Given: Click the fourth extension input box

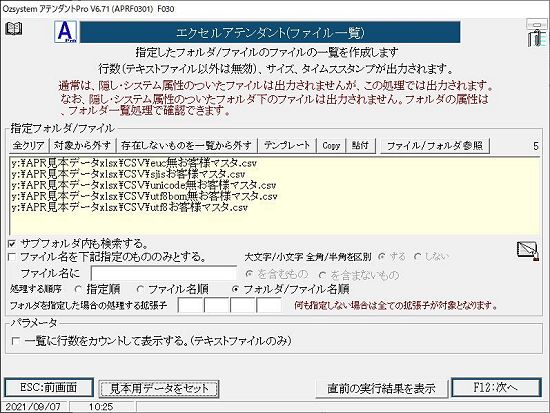Looking at the screenshot, I should click(x=269, y=305).
